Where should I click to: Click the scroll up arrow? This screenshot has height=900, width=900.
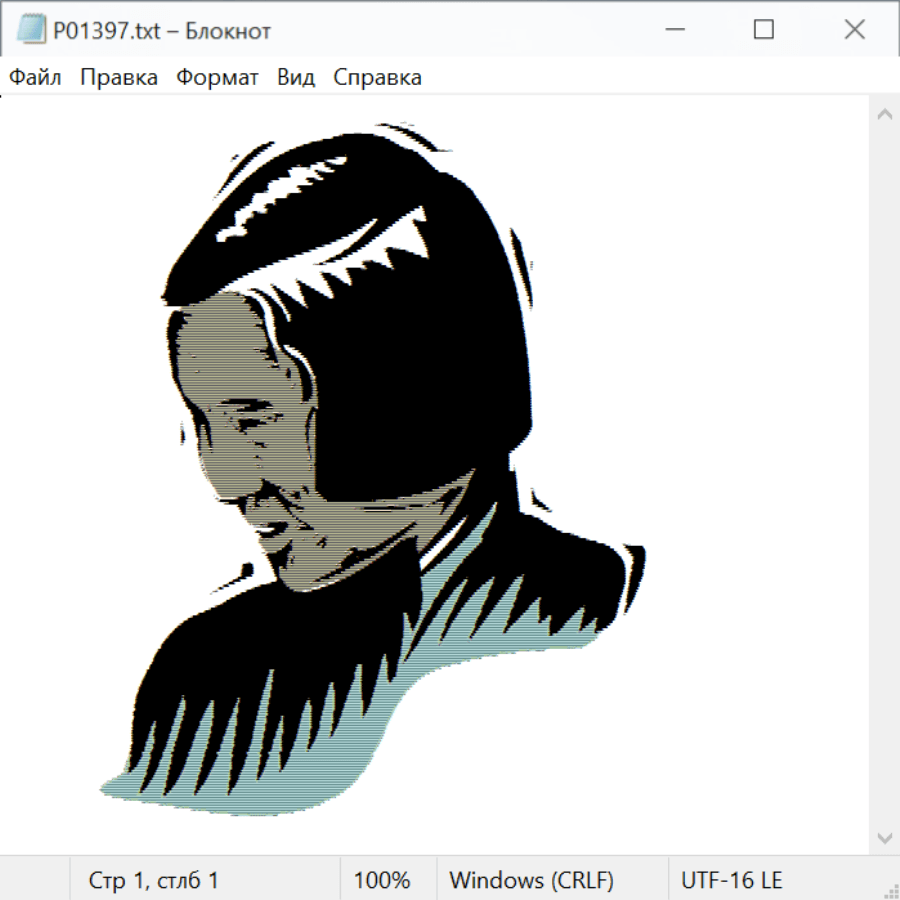(x=884, y=115)
